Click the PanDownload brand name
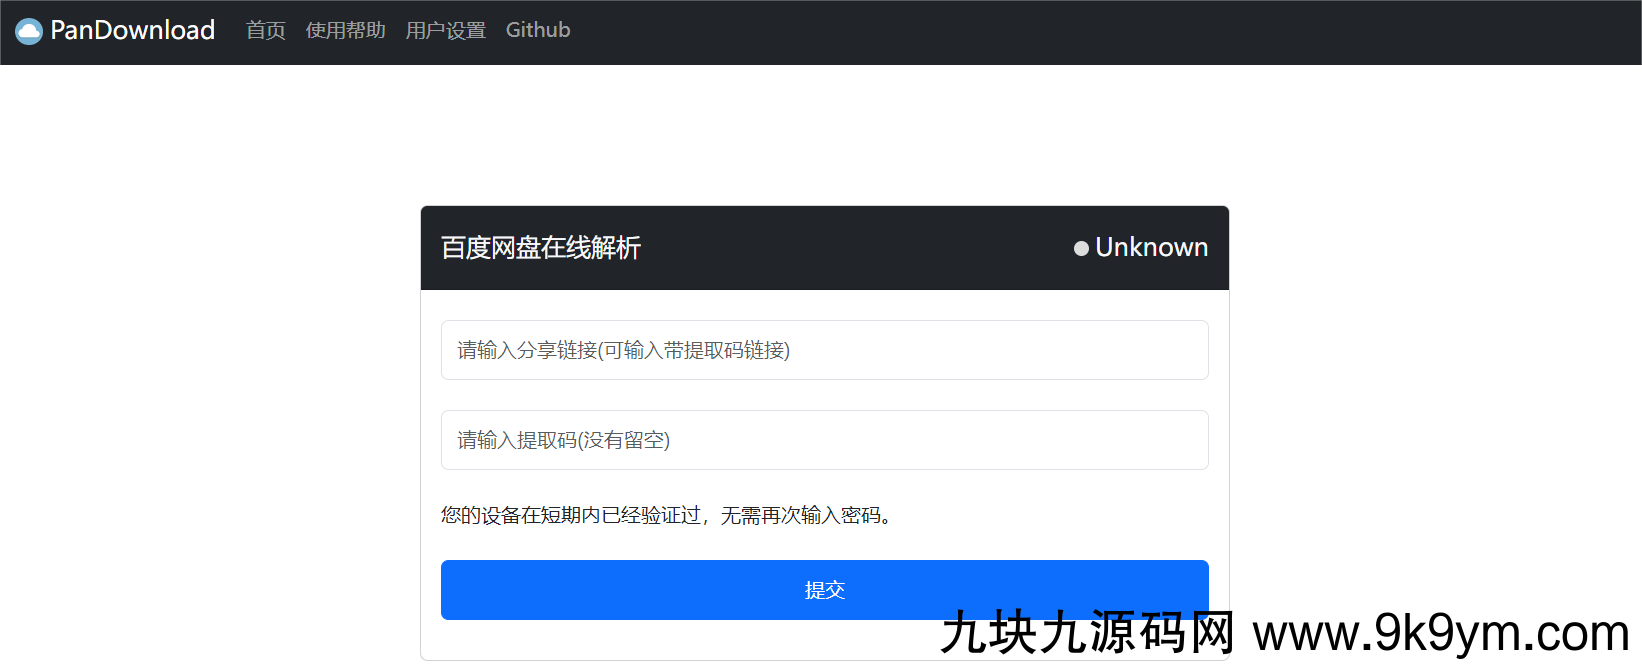1642x670 pixels. (x=132, y=30)
